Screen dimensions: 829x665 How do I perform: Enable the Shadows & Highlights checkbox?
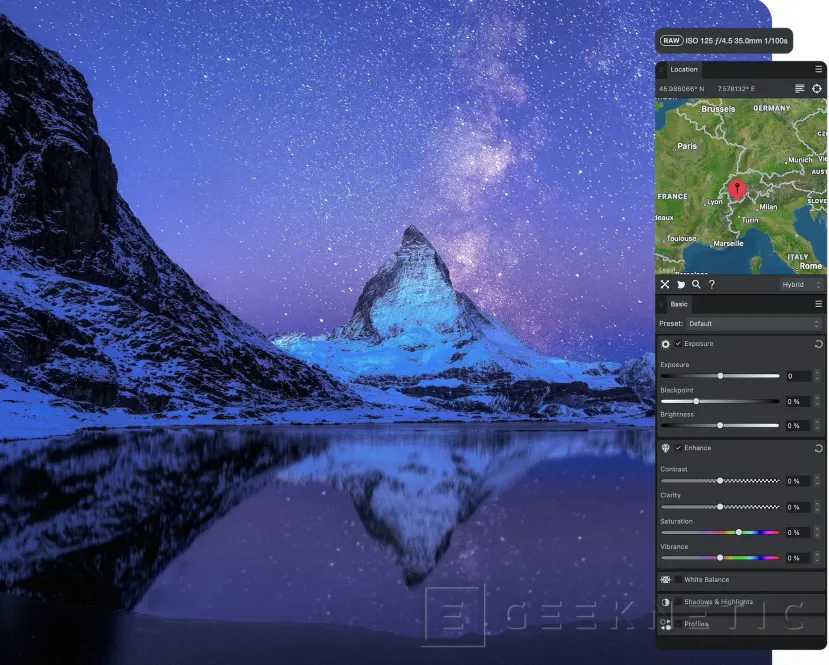[678, 602]
